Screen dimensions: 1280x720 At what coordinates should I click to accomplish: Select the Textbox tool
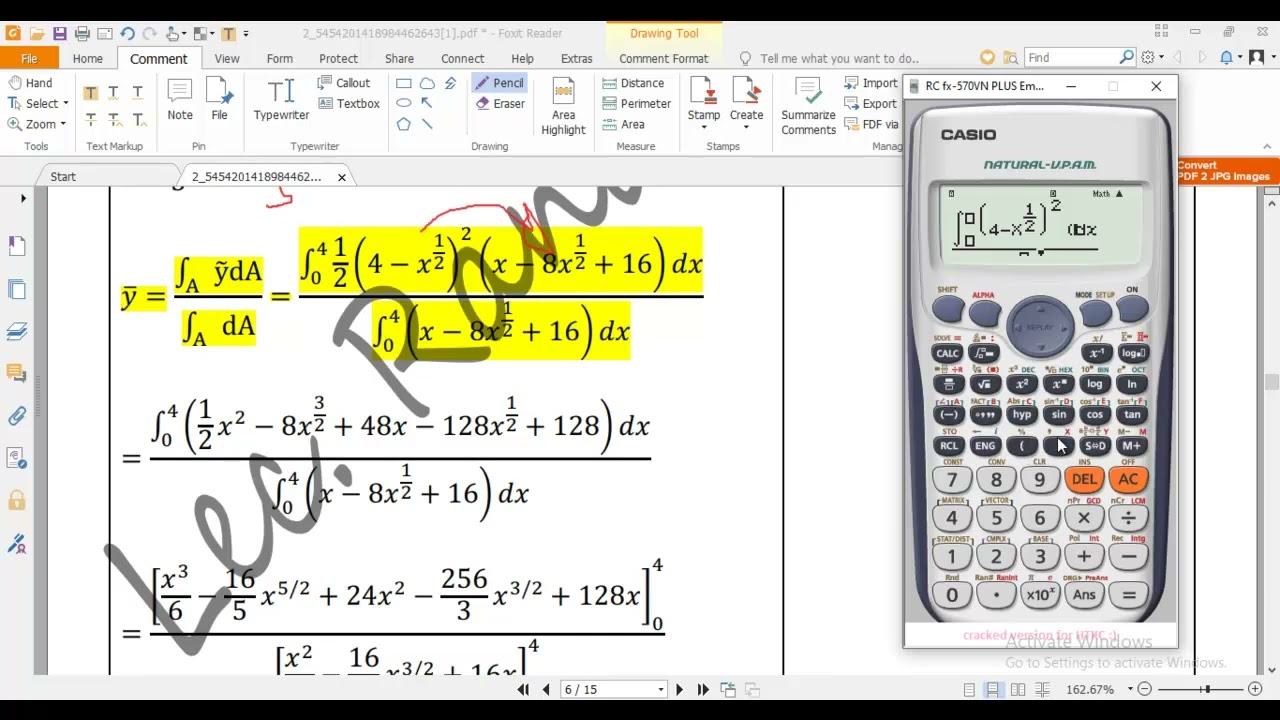(x=349, y=104)
